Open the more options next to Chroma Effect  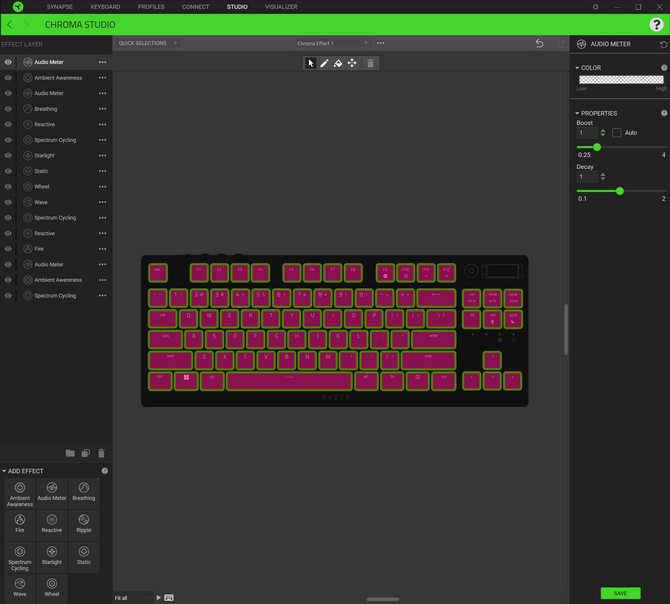381,43
